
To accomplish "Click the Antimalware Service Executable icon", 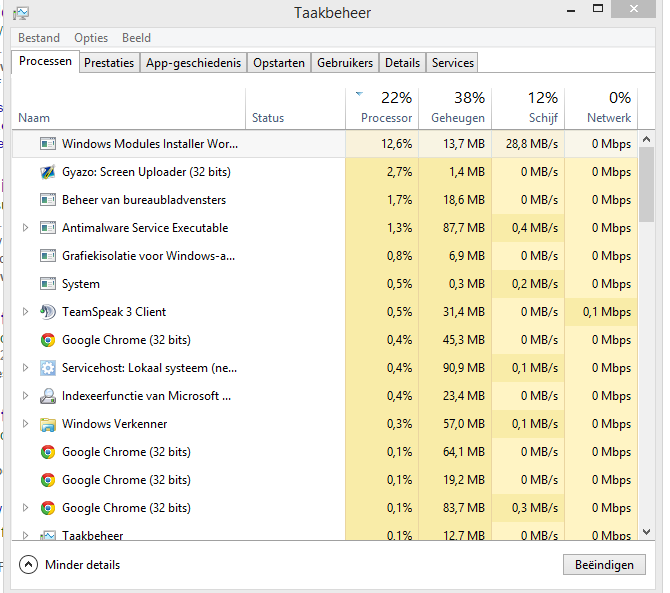I will (48, 228).
